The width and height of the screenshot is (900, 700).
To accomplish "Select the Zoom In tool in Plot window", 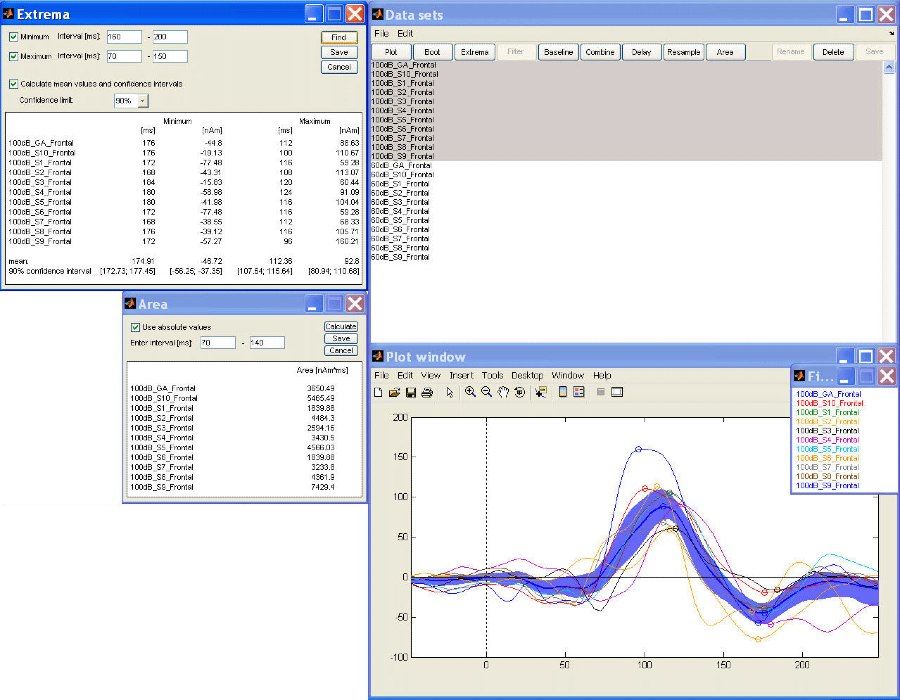I will pos(470,392).
